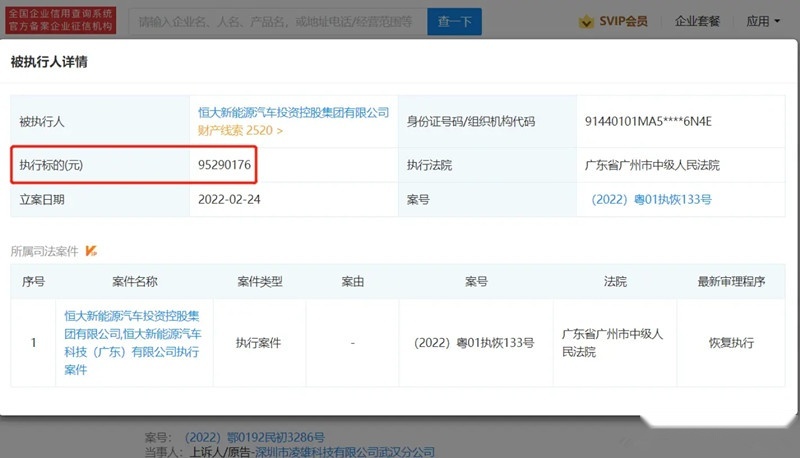The height and width of the screenshot is (458, 800).
Task: Click the 95290176 execution amount value
Action: coord(224,165)
